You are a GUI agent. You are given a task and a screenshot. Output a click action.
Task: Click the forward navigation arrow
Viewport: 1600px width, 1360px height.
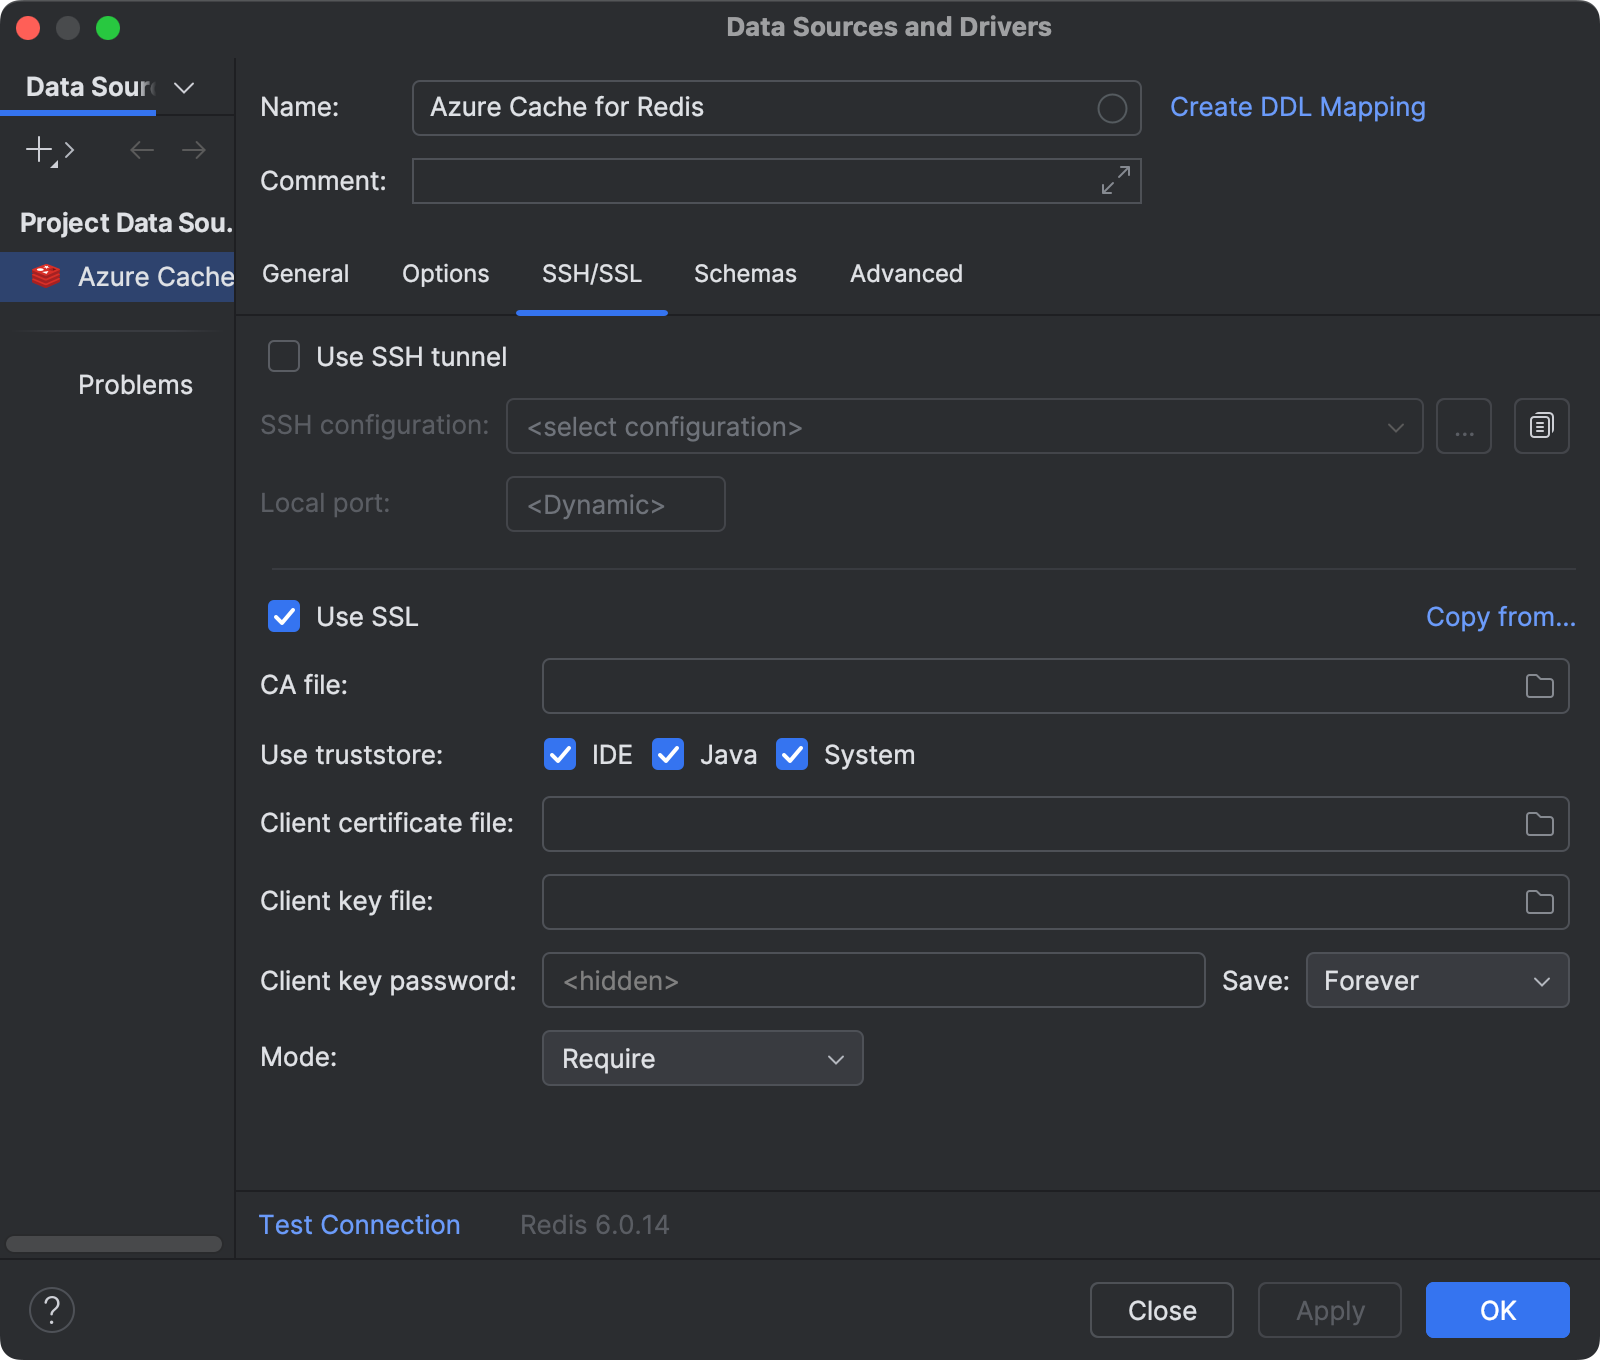(194, 150)
